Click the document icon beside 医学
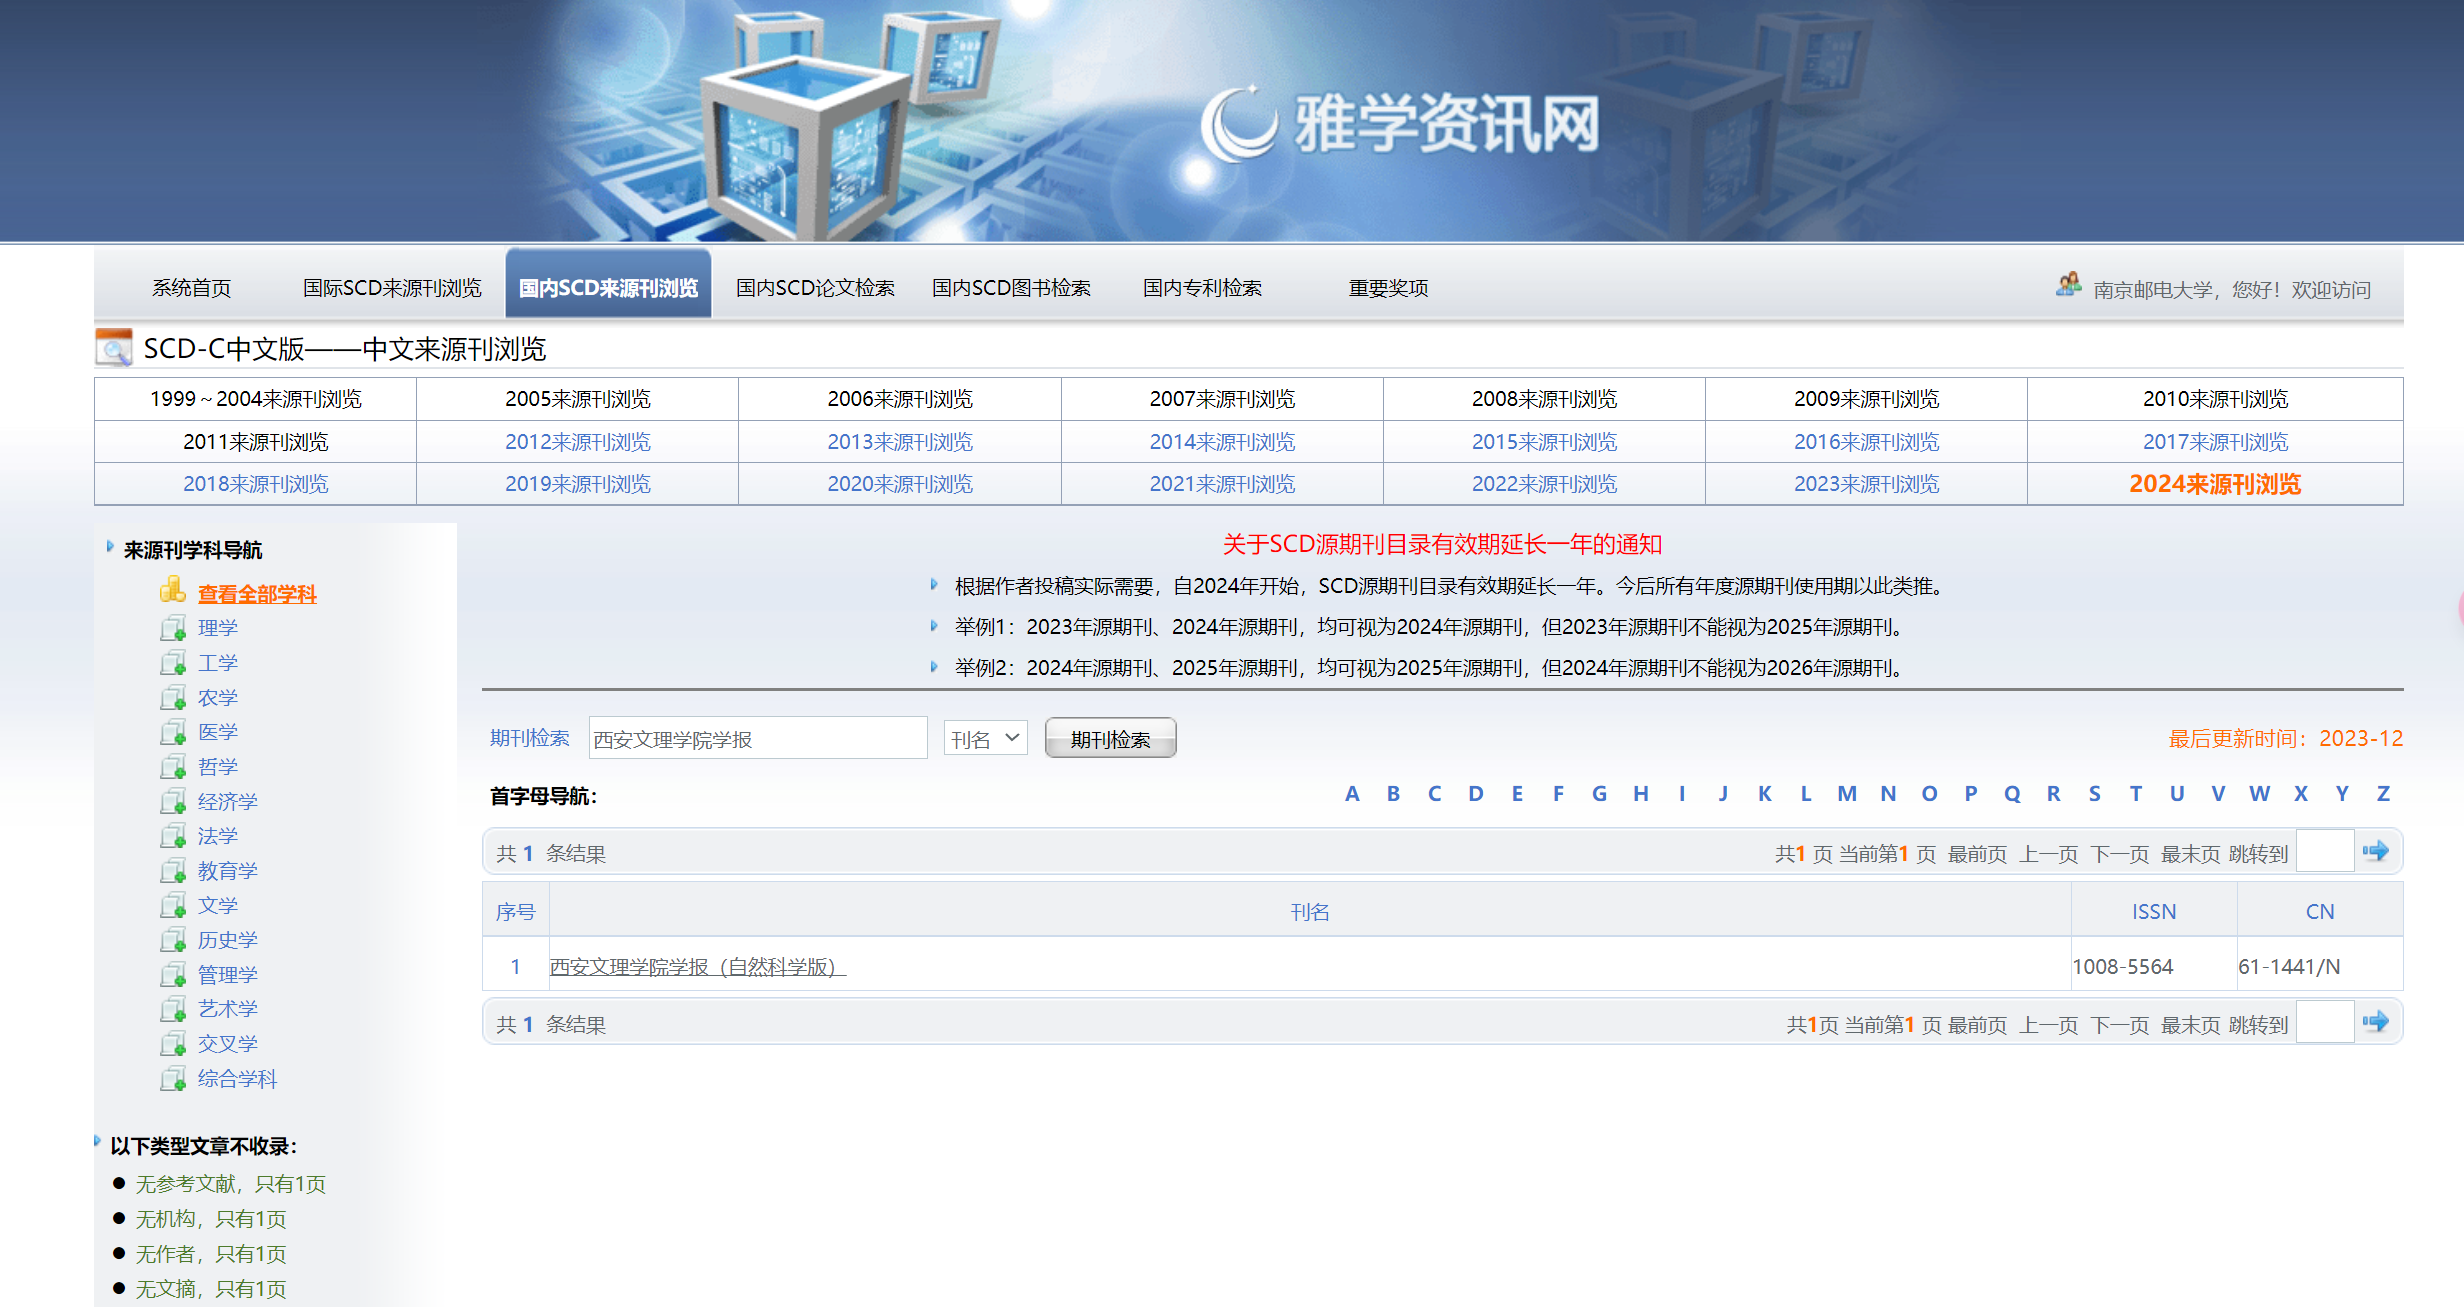2464x1307 pixels. 173,732
